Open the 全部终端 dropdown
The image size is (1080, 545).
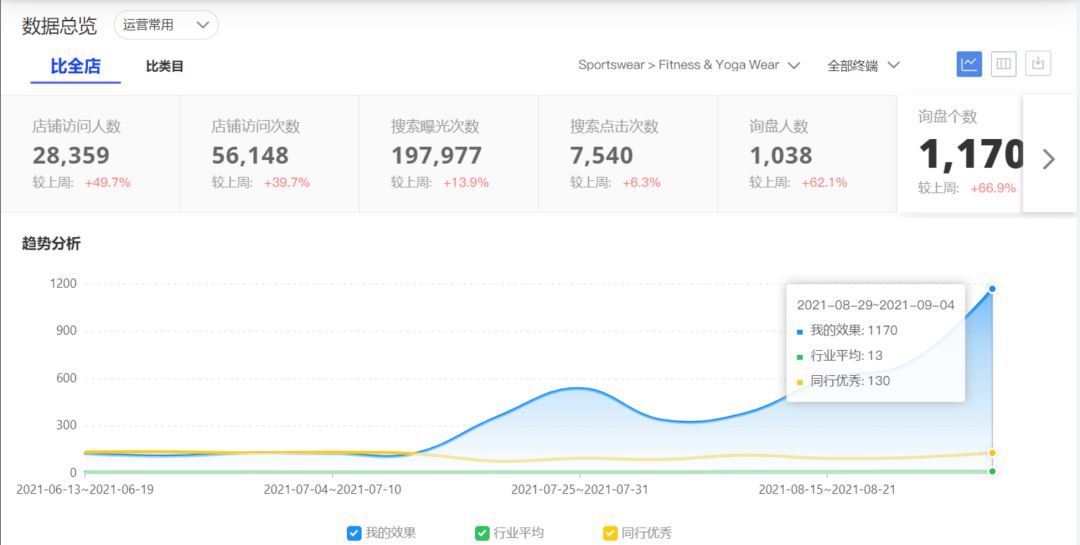(864, 65)
